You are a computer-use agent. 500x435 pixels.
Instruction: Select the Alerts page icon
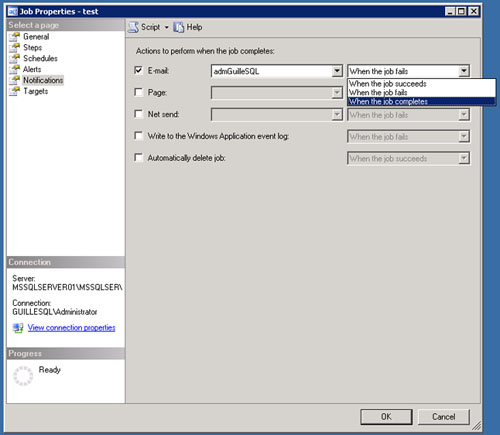pos(14,69)
